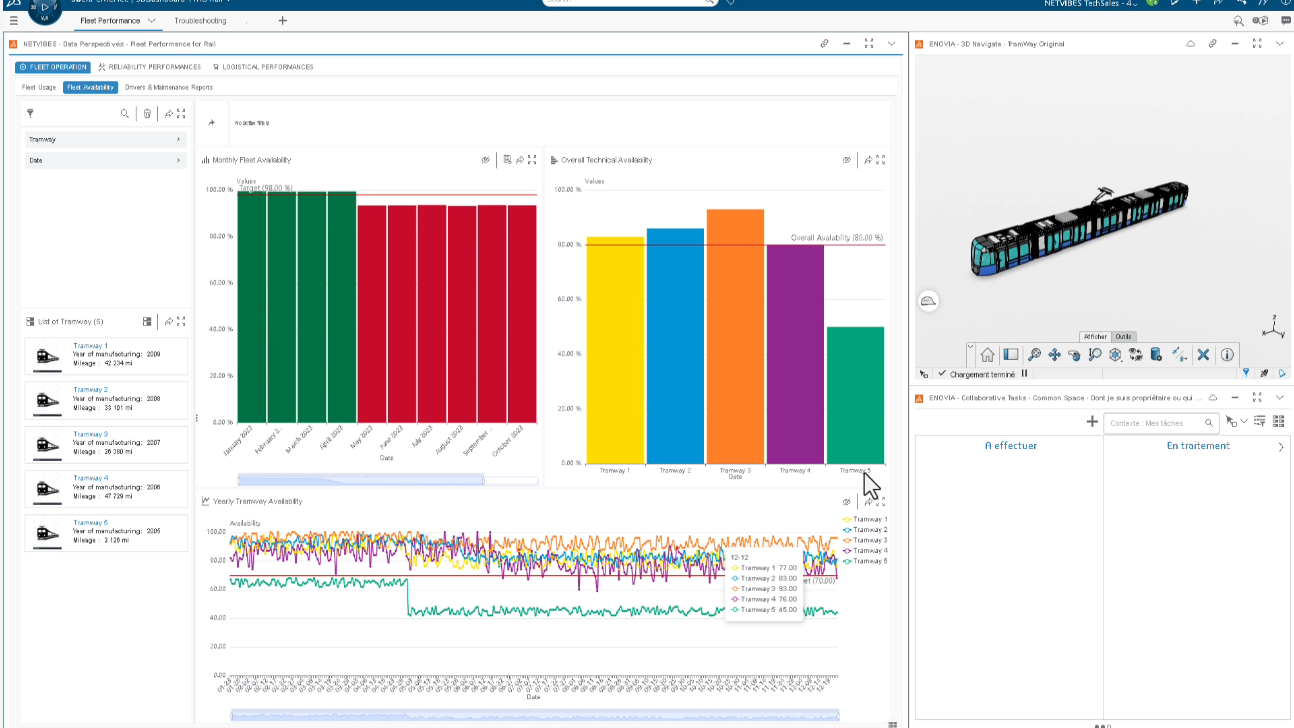
Task: Click the search icon in the filter panel
Action: pos(125,114)
